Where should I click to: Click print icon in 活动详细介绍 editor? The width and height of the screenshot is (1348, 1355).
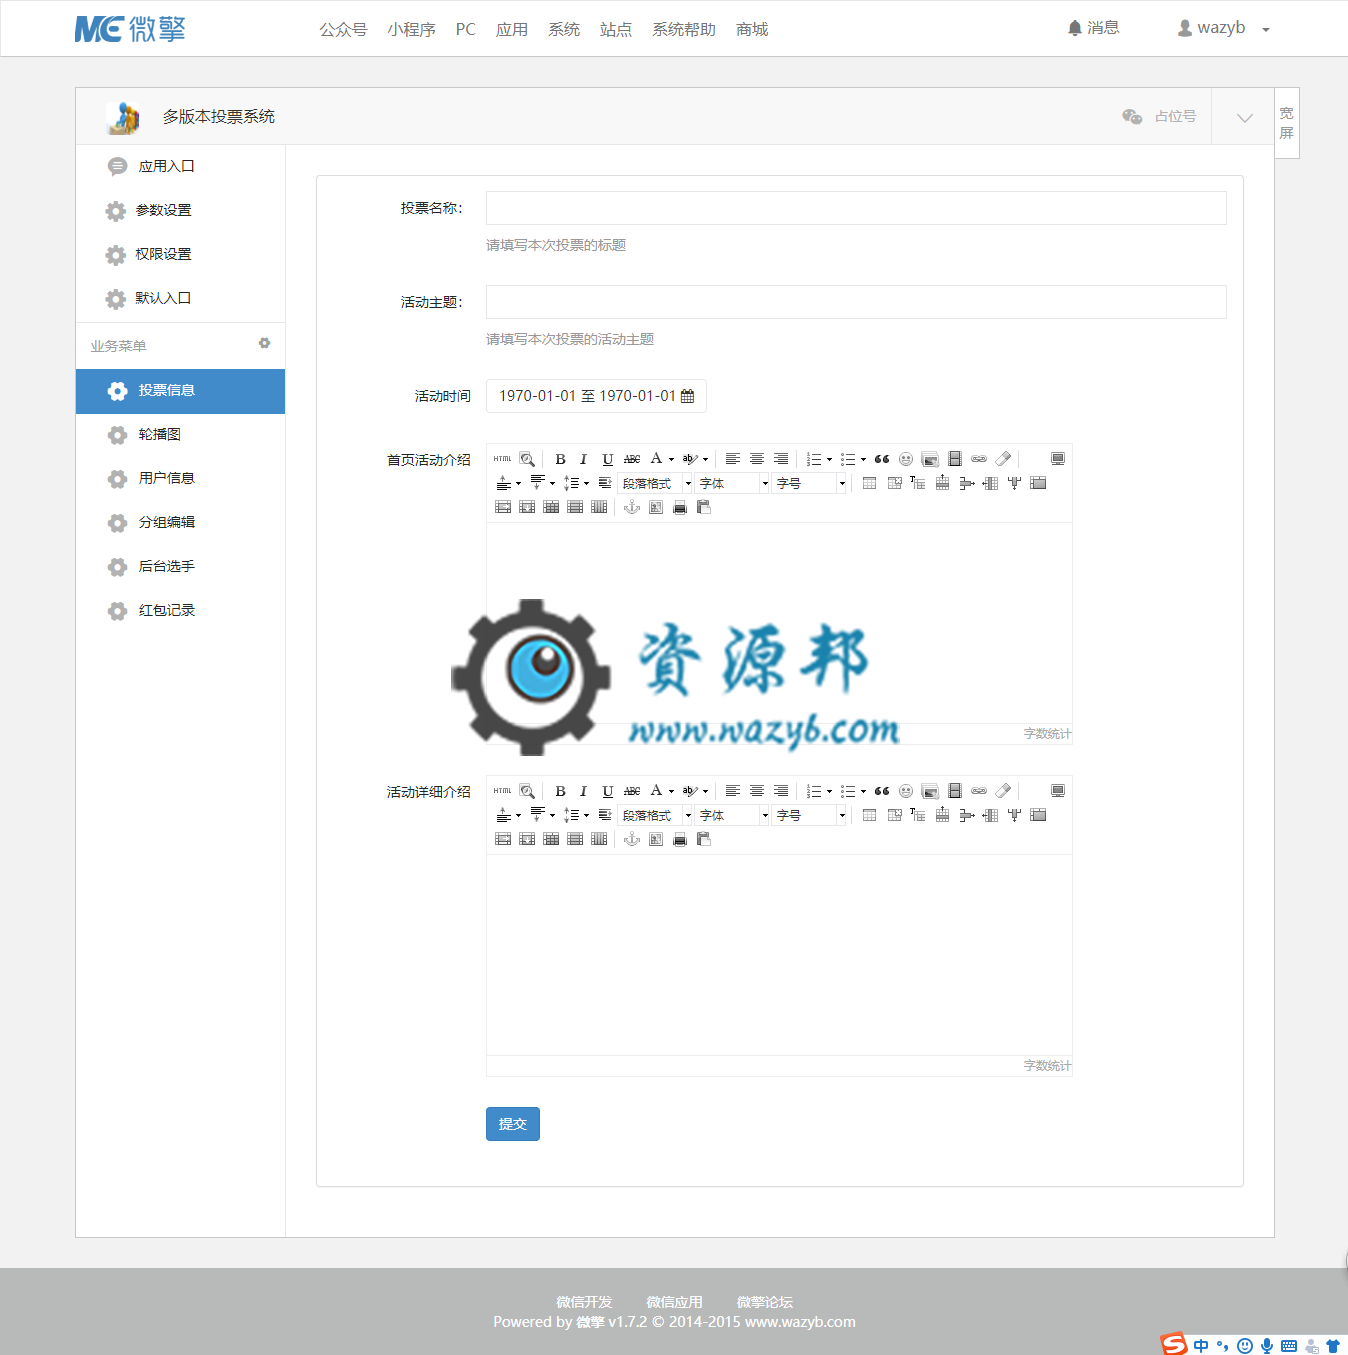(x=680, y=839)
